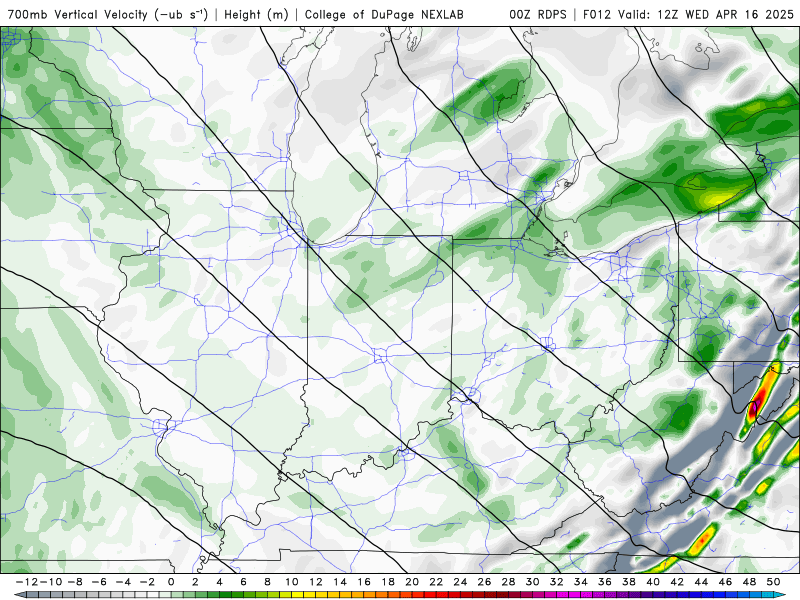Click the '20' value on the color scale
This screenshot has width=800, height=600.
412,582
